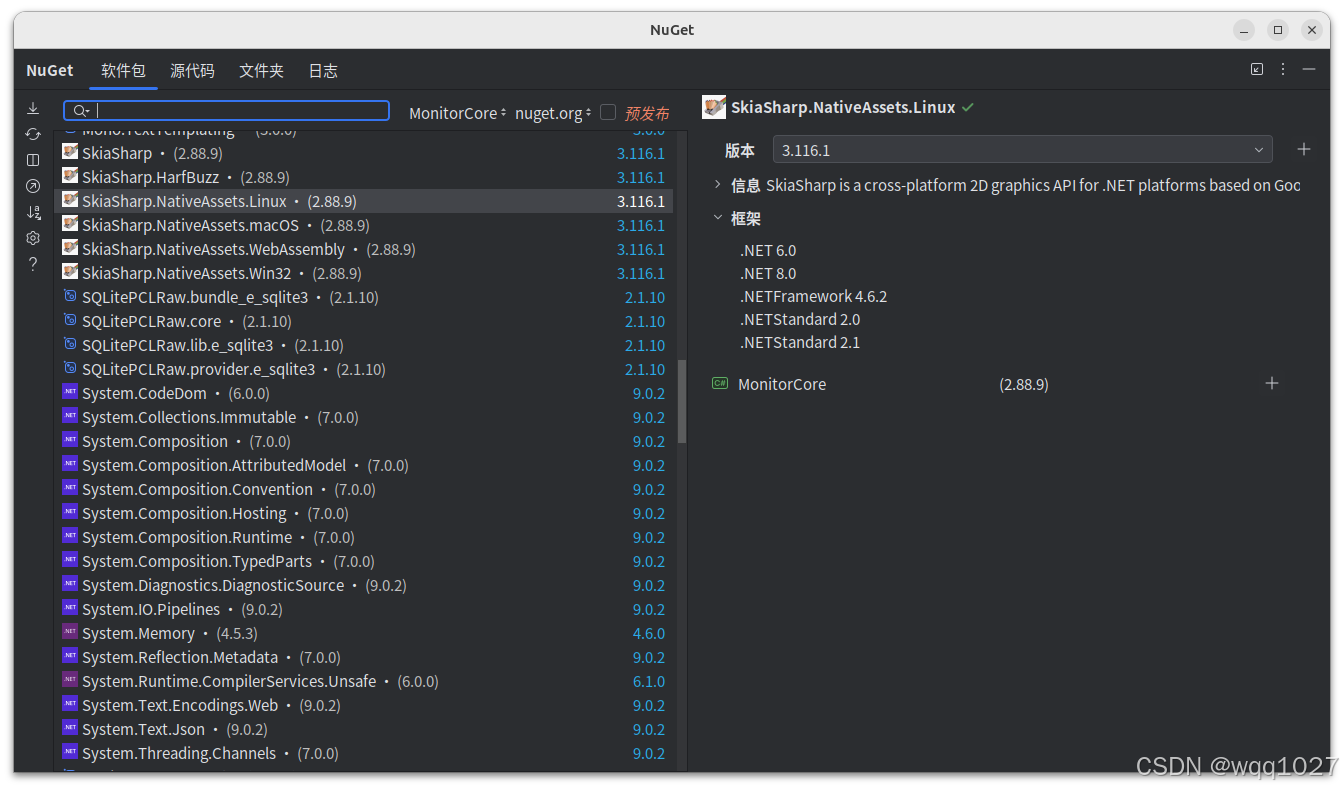Open the 日志 tab
Image resolution: width=1344 pixels, height=789 pixels.
pyautogui.click(x=323, y=71)
